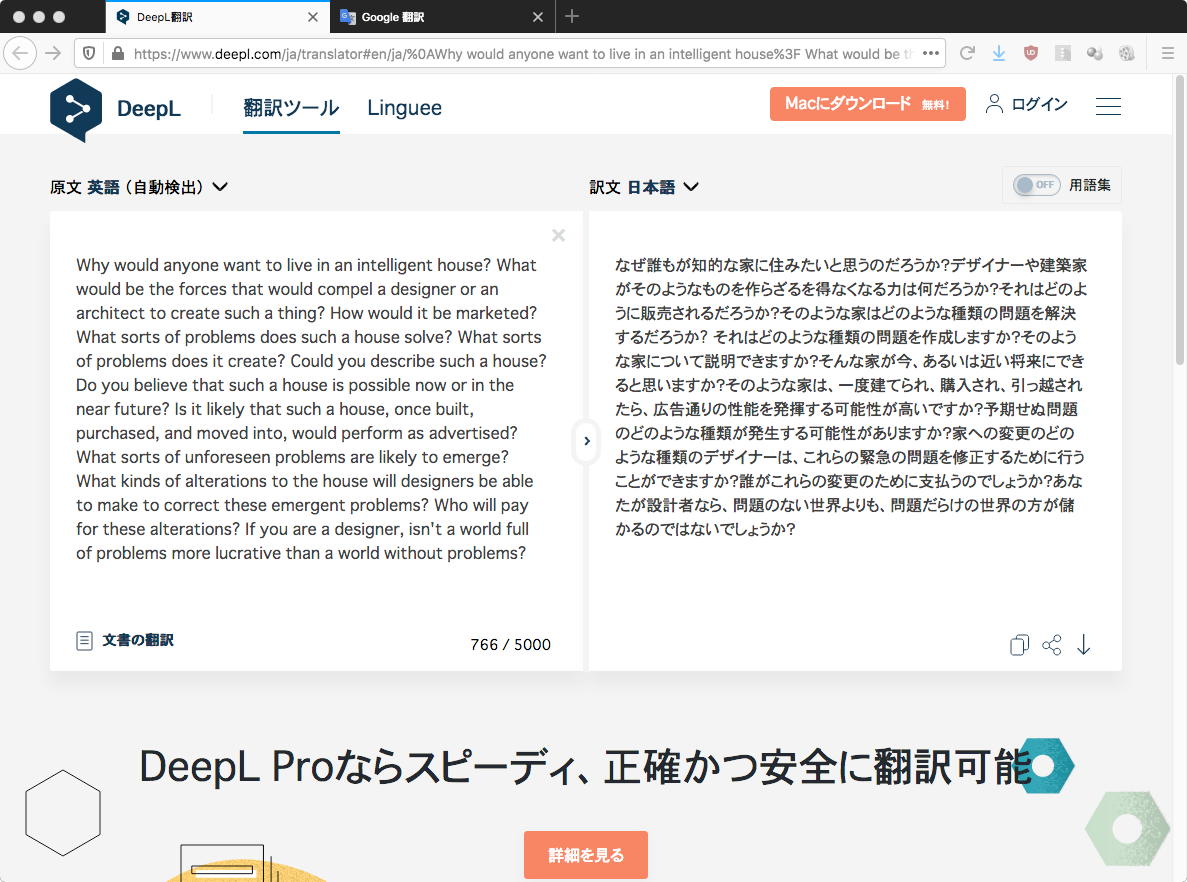This screenshot has width=1187, height=882.
Task: Clear source text with the X icon
Action: pyautogui.click(x=559, y=235)
